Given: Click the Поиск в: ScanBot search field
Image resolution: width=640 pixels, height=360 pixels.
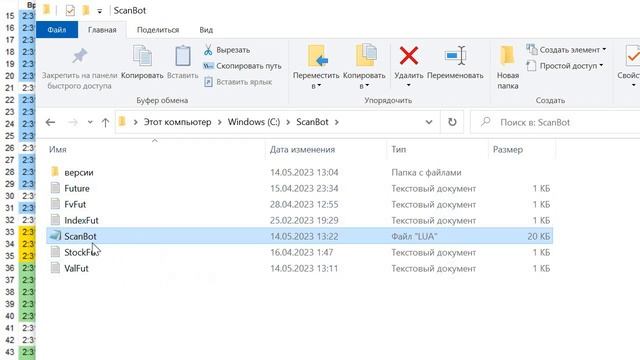Looking at the screenshot, I should [555, 122].
